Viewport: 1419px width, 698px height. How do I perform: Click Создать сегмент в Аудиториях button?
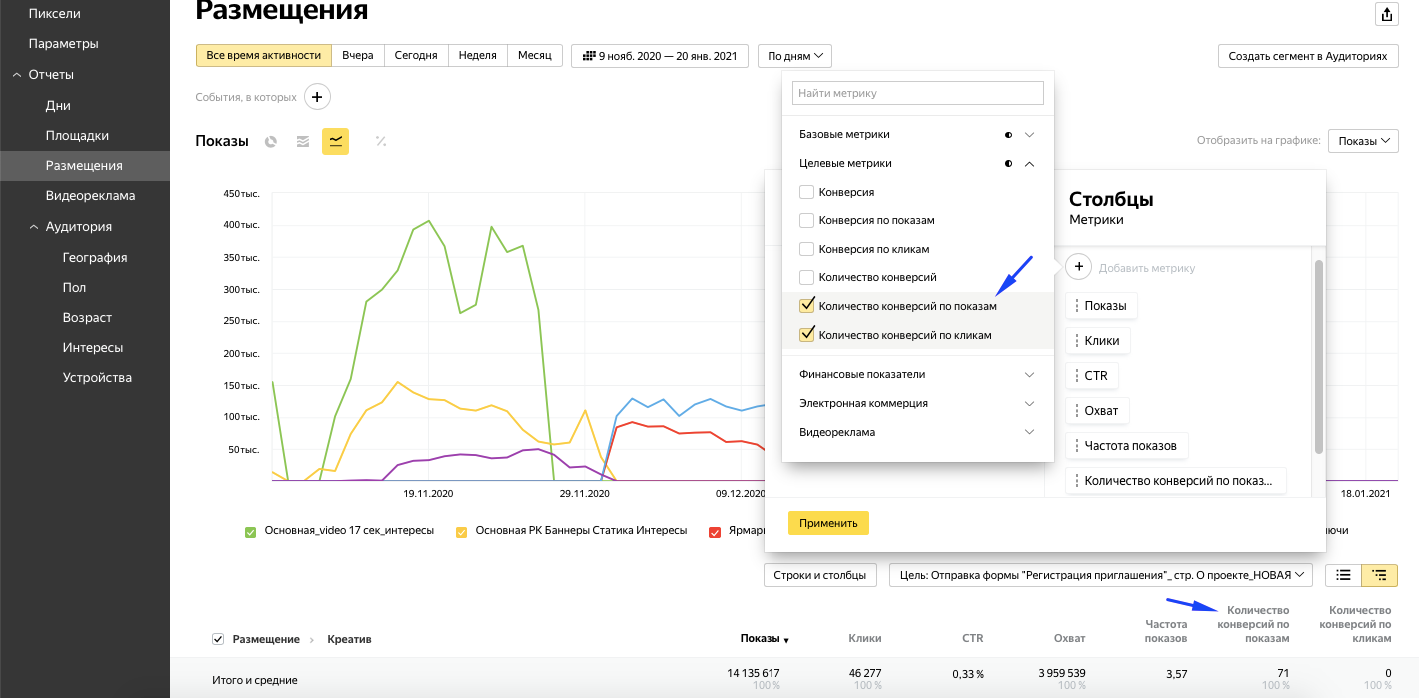(1307, 56)
